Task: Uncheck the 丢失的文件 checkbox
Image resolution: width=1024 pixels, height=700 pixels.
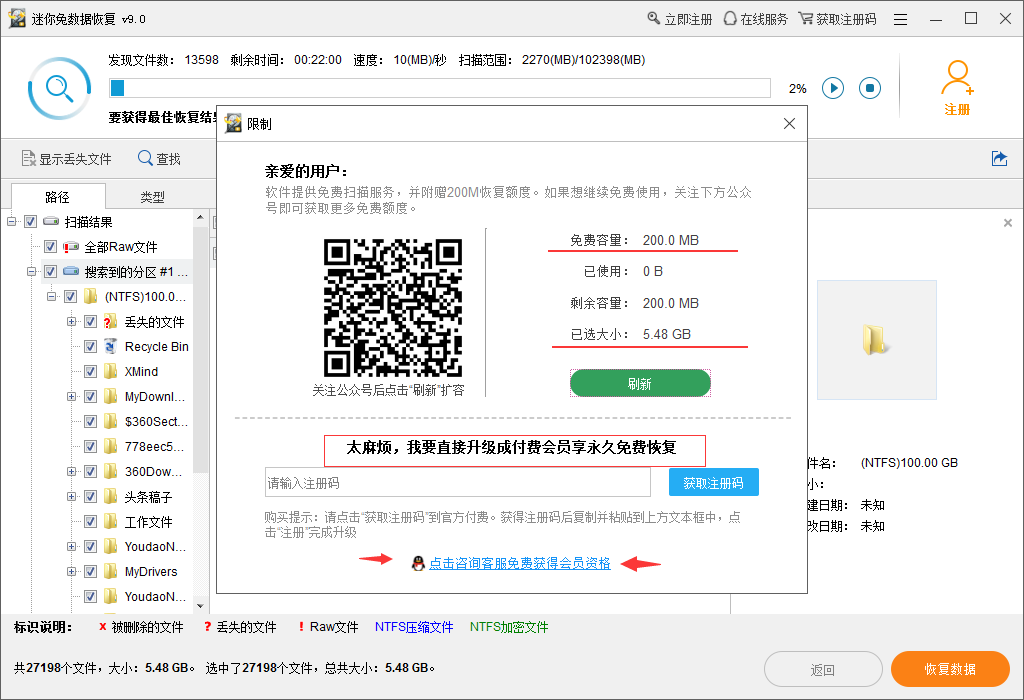Action: tap(91, 321)
